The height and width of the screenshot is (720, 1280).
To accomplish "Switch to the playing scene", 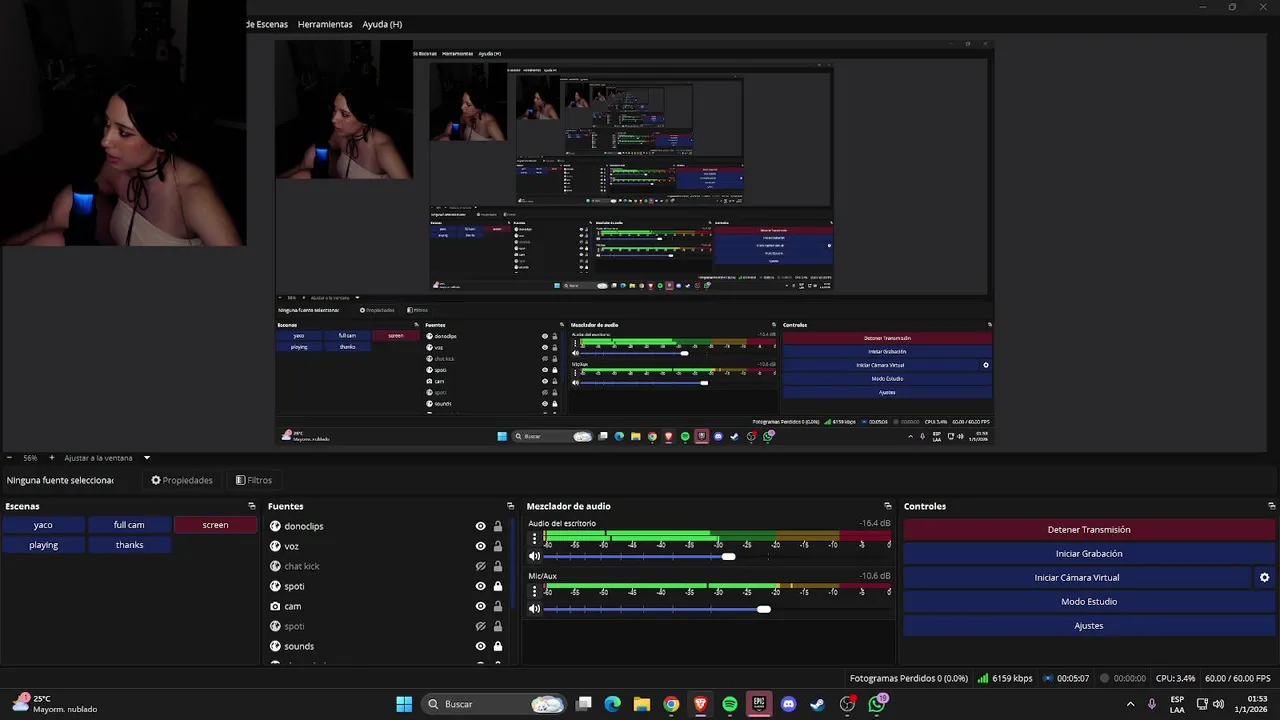I will point(43,545).
